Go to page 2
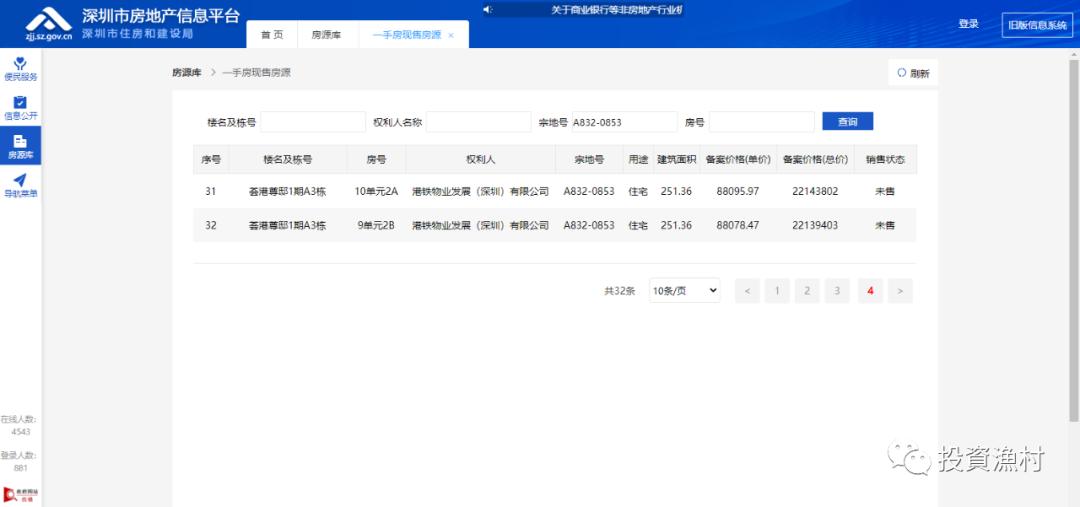The height and width of the screenshot is (507, 1080). [807, 291]
